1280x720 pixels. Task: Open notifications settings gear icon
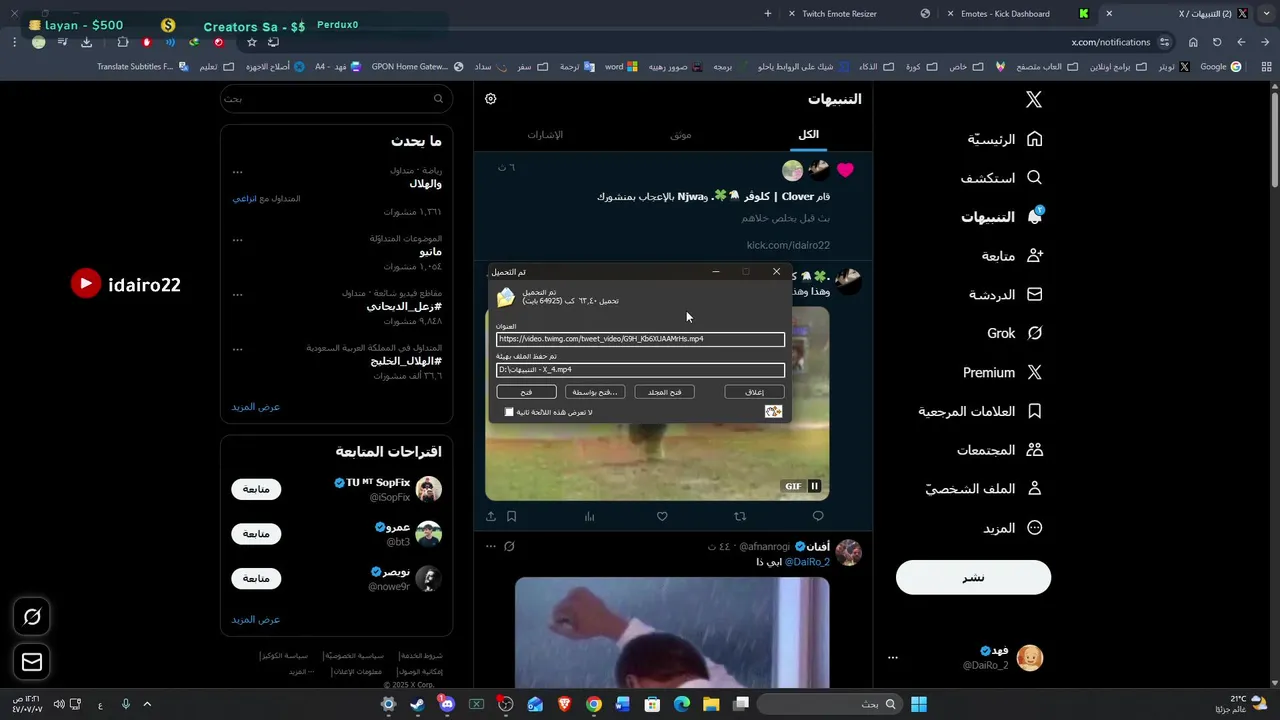click(x=491, y=99)
